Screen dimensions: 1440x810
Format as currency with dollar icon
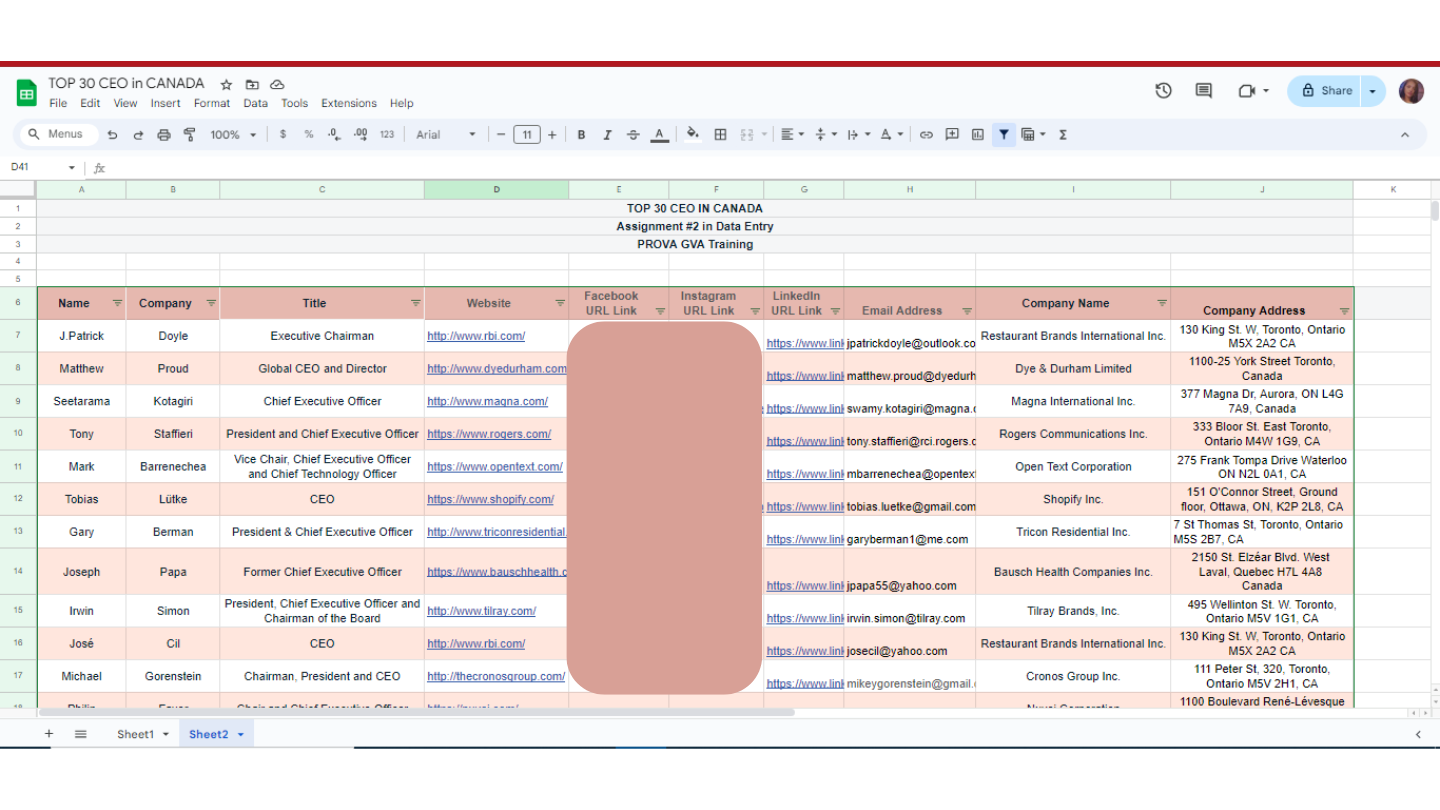click(283, 135)
